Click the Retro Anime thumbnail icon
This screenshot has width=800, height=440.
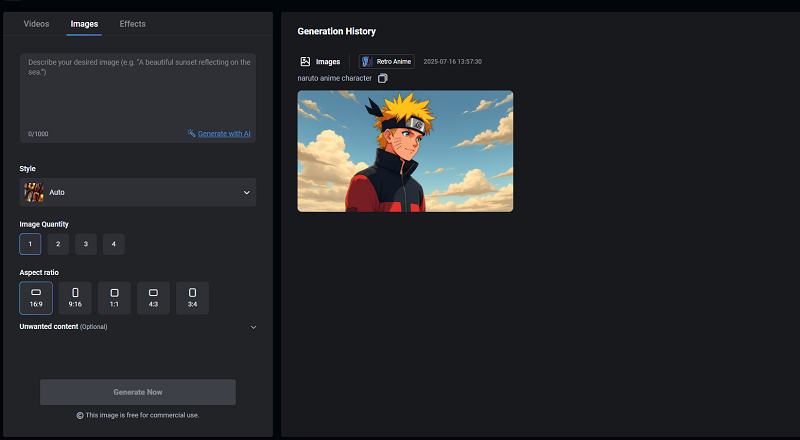click(x=367, y=62)
